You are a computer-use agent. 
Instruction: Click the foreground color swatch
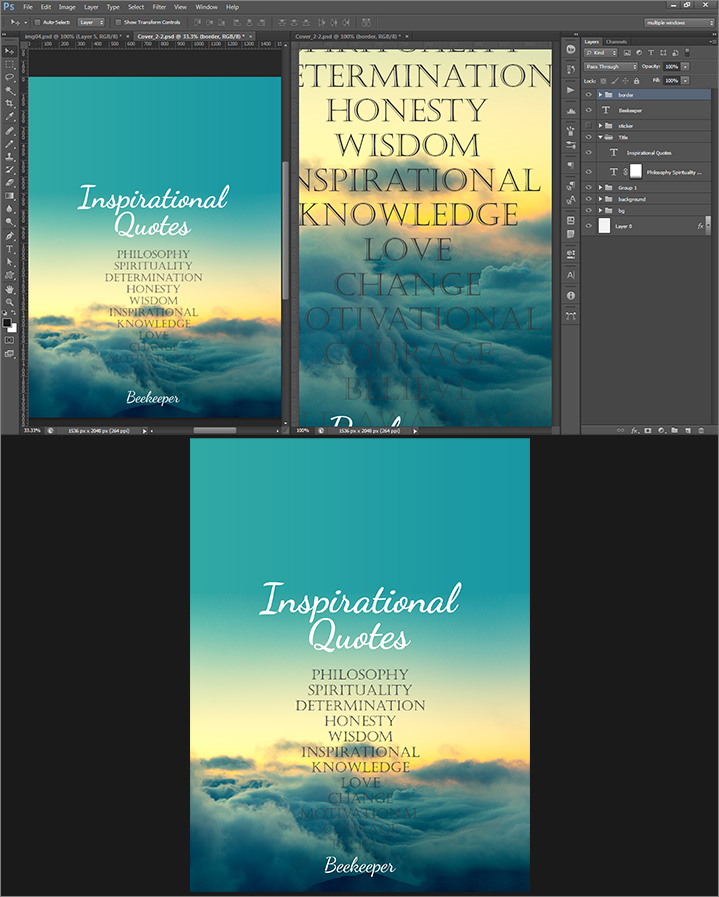8,322
